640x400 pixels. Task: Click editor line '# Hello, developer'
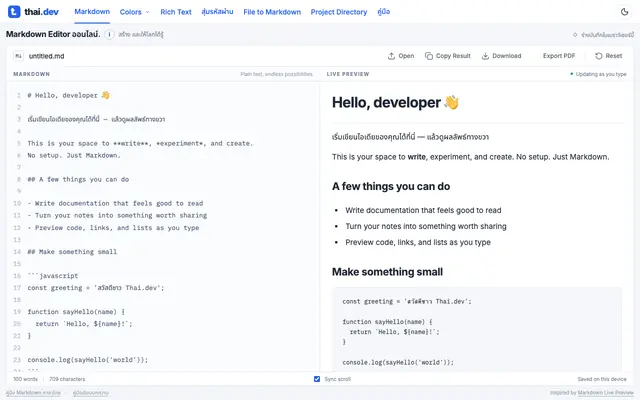[69, 95]
